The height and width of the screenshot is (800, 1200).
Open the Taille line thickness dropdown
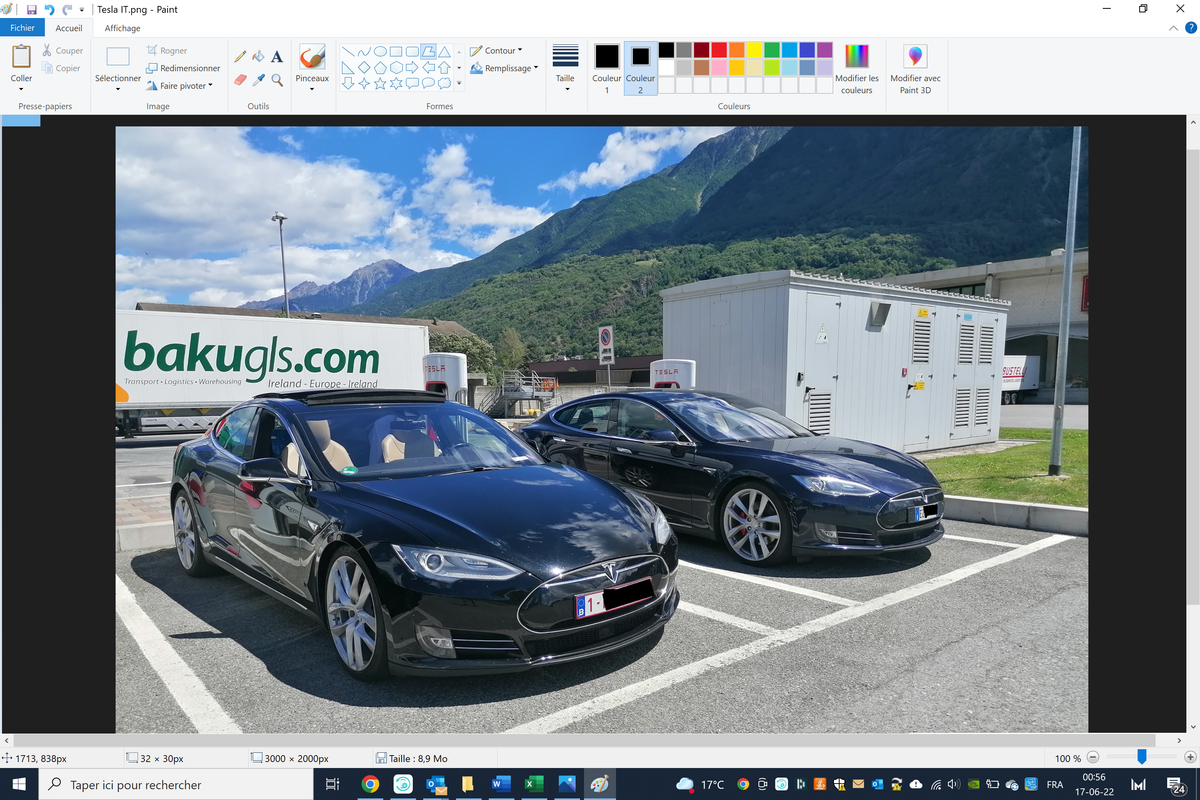tap(566, 69)
